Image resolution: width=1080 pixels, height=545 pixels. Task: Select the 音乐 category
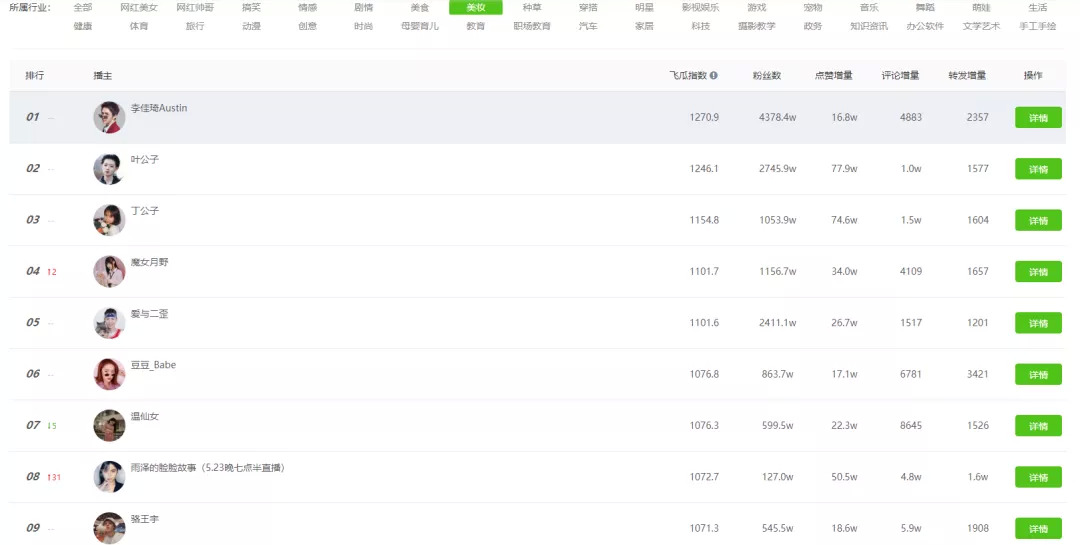pos(869,8)
